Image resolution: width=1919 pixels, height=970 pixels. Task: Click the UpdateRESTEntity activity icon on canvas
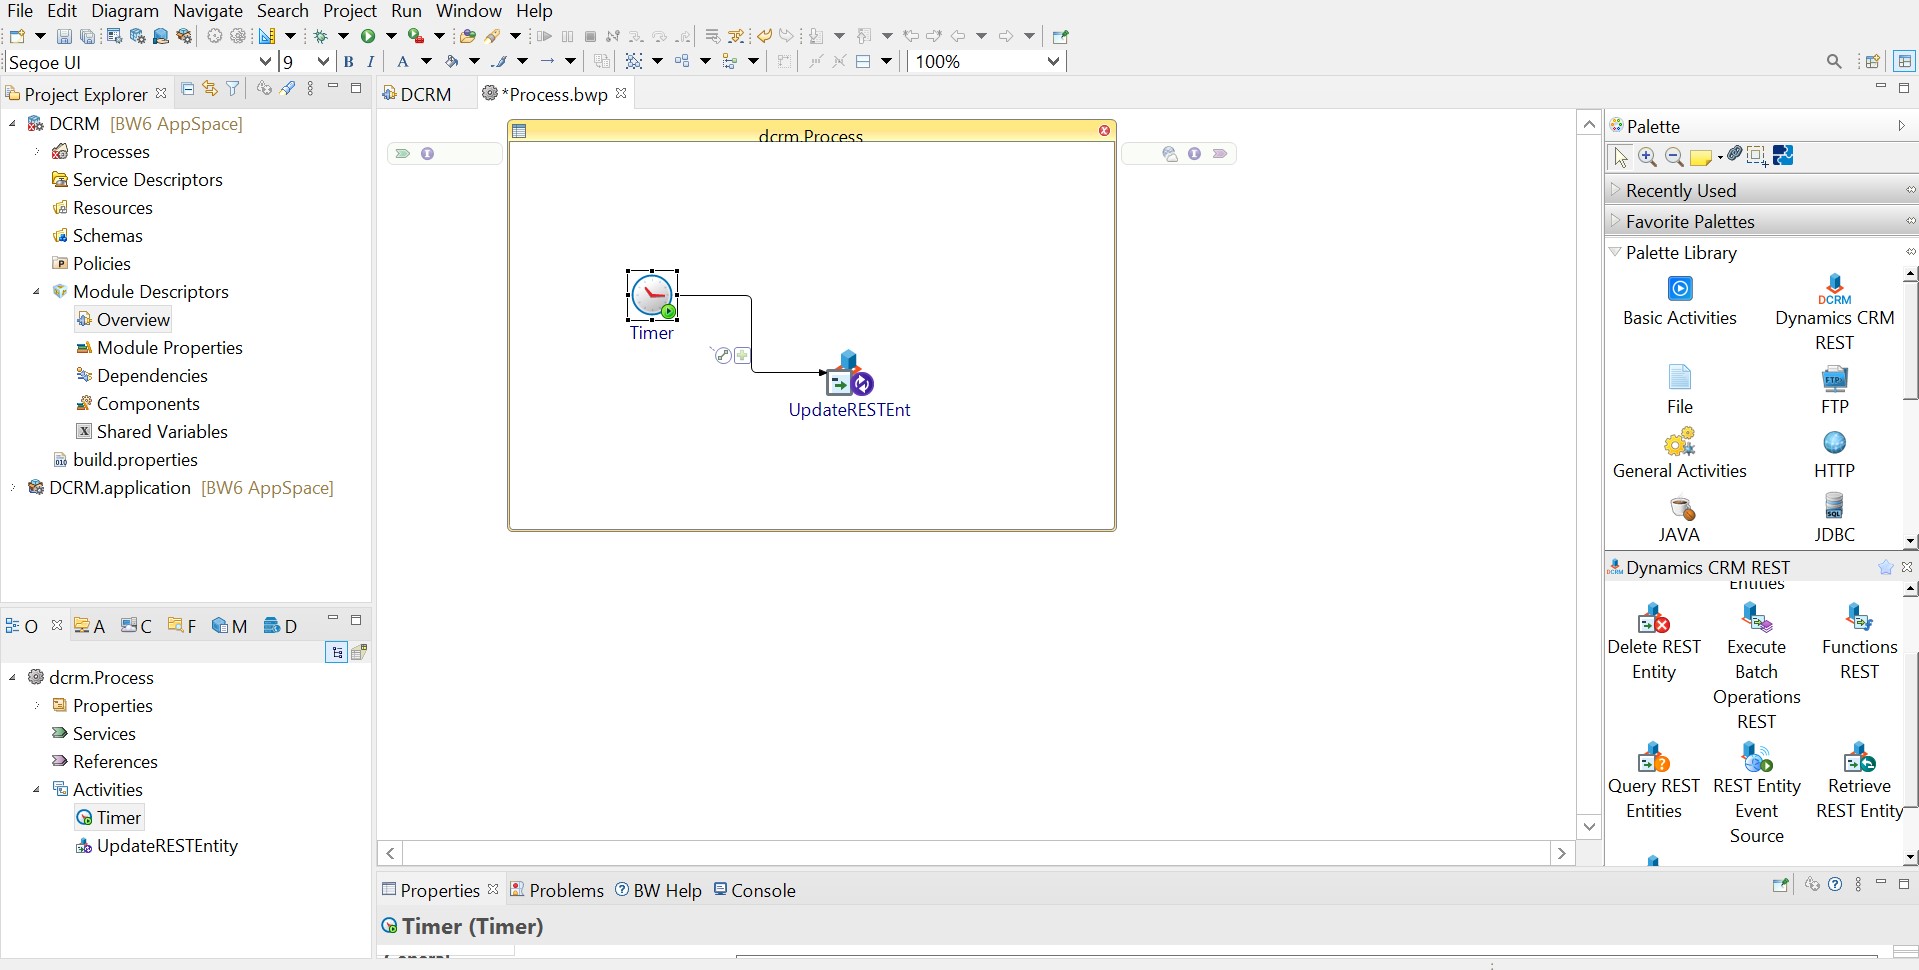click(x=848, y=375)
